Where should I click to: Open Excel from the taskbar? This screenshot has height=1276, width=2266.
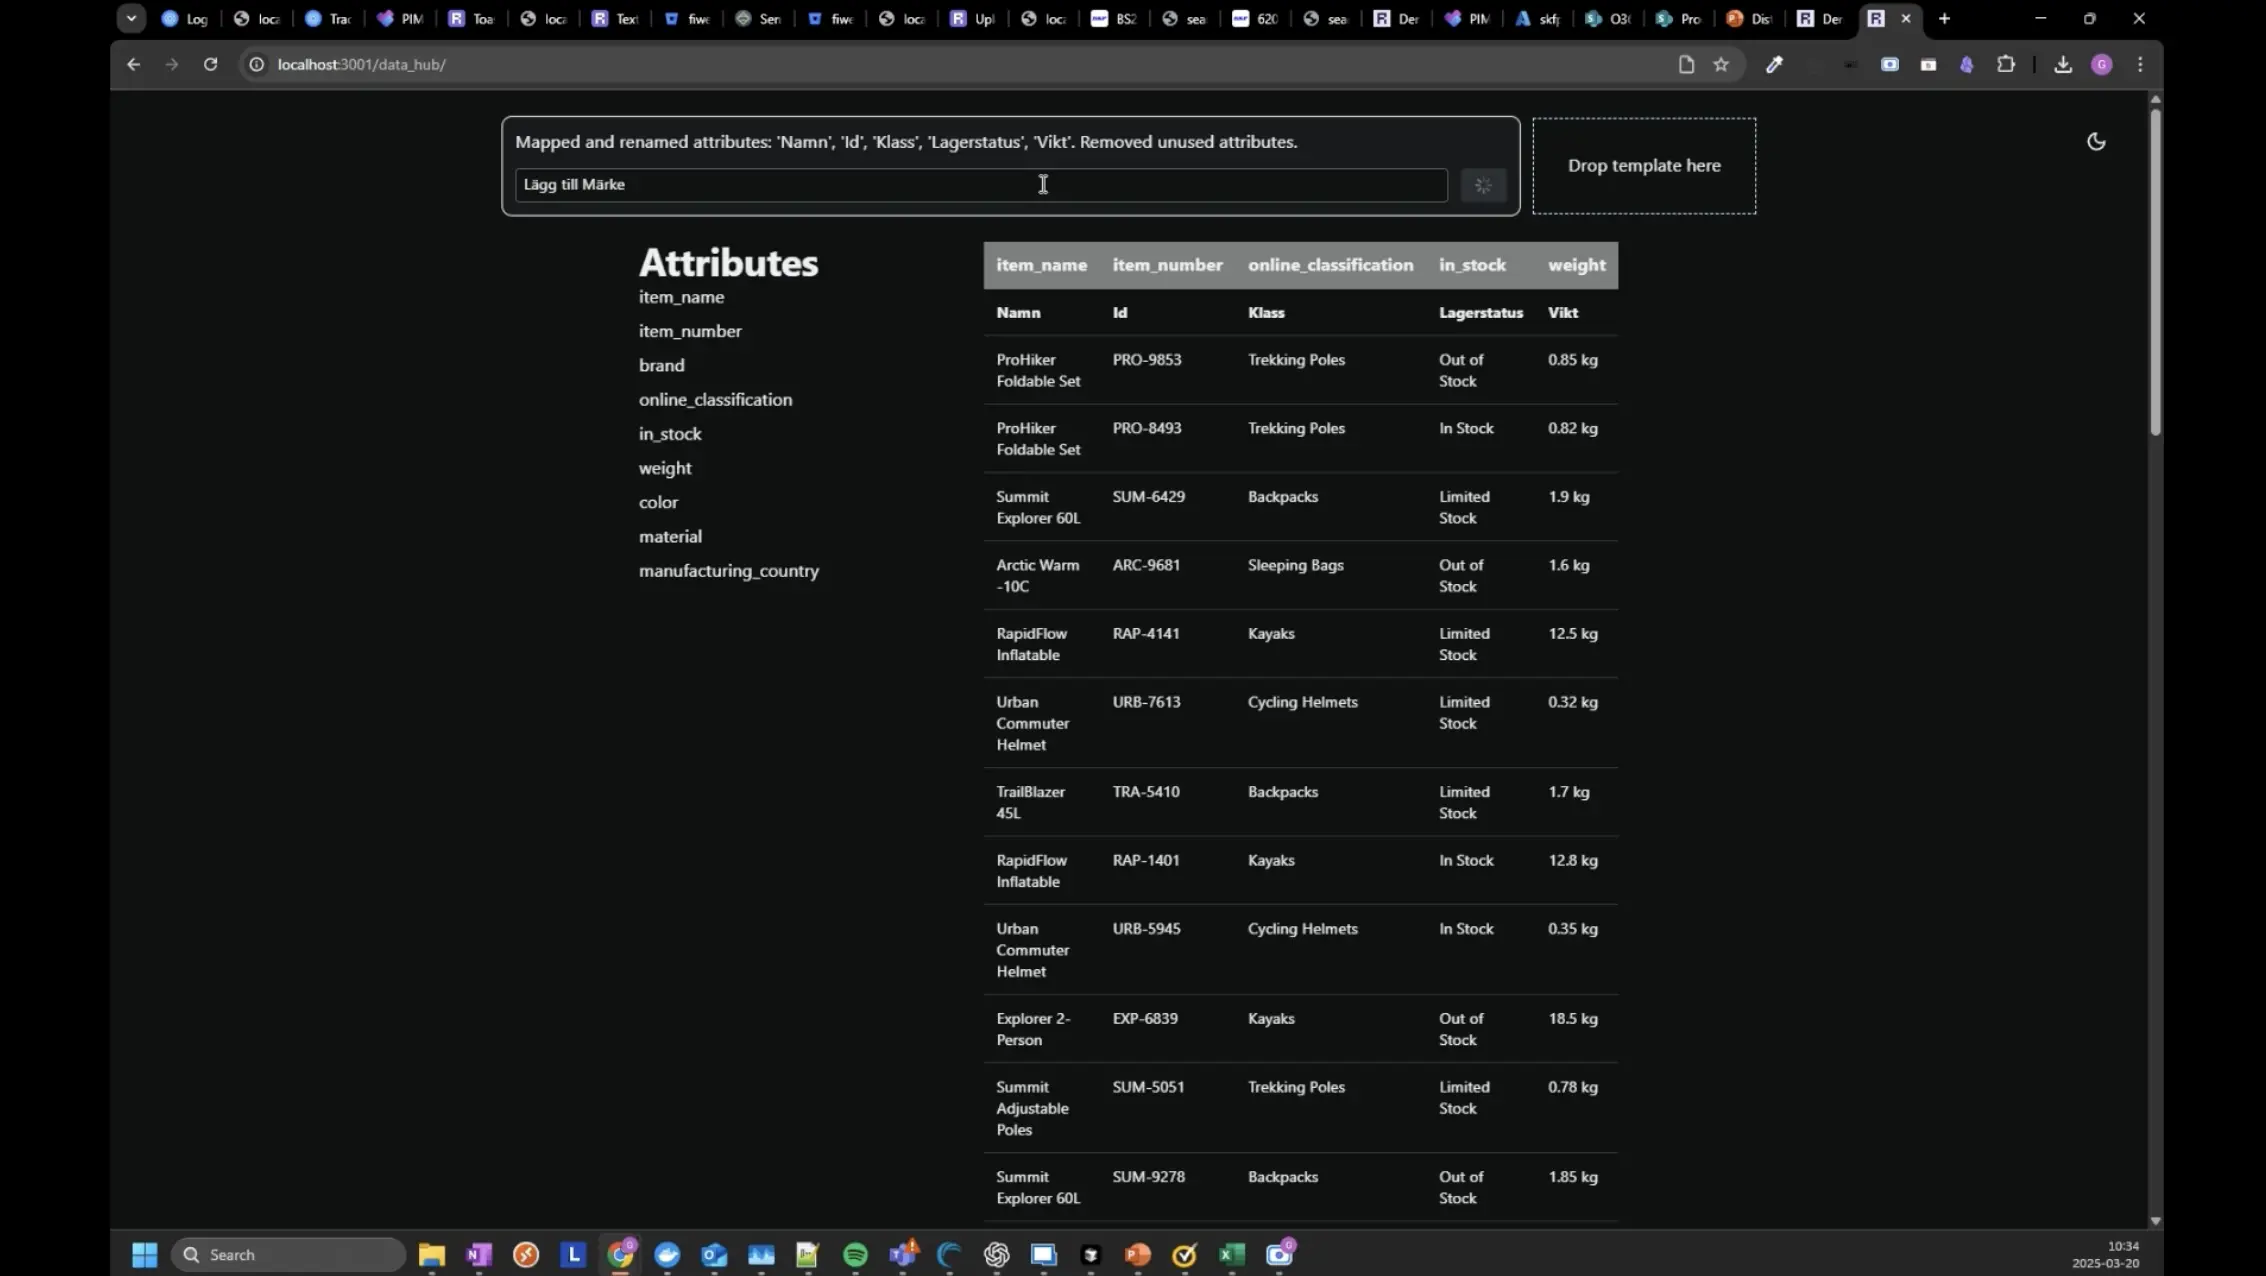[x=1231, y=1254]
